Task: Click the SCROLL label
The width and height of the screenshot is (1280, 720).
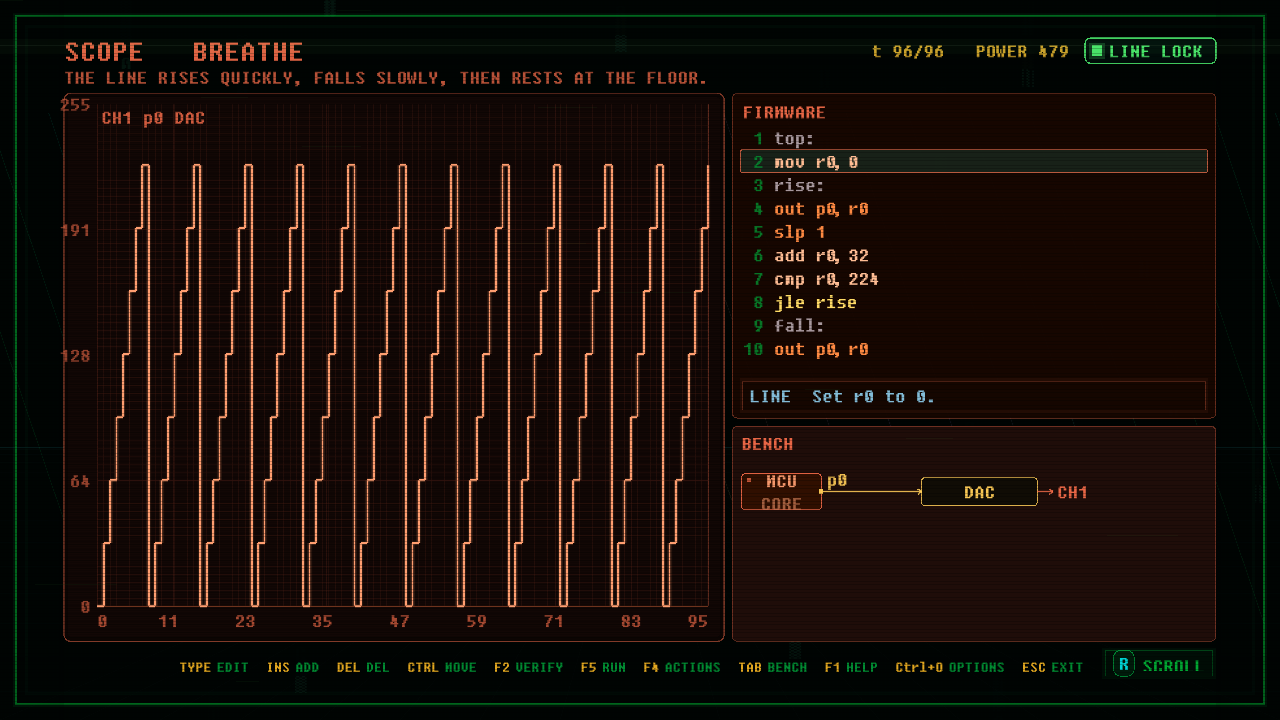Action: pyautogui.click(x=1171, y=666)
